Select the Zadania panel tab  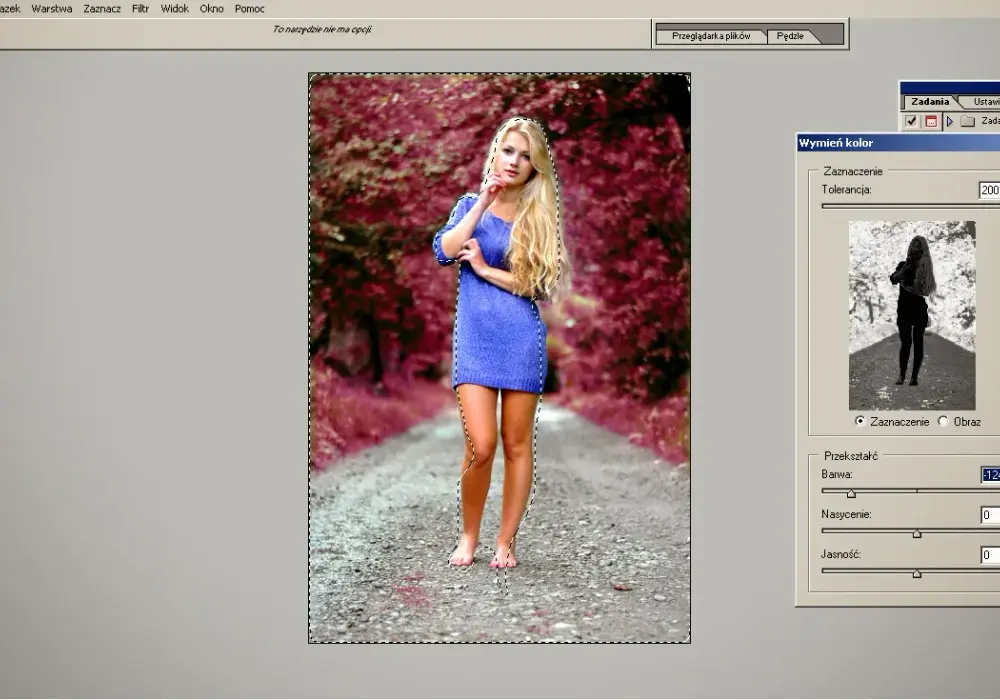(930, 102)
